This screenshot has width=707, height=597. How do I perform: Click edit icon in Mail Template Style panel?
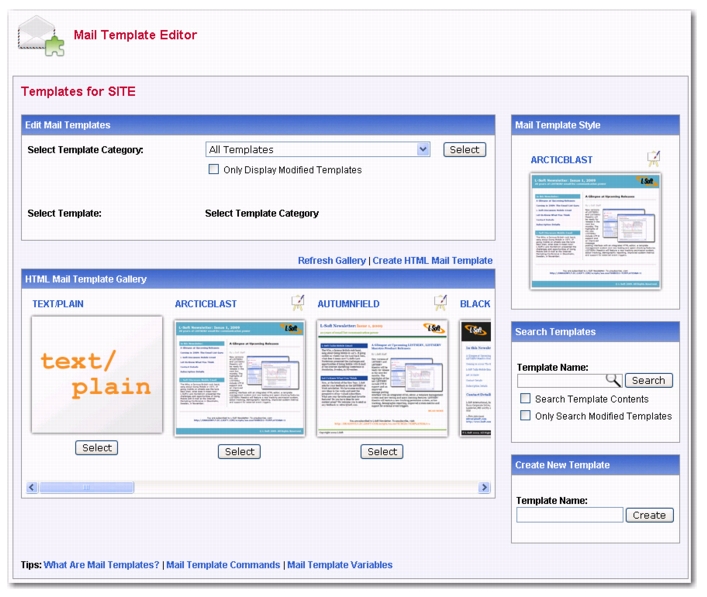coord(653,158)
